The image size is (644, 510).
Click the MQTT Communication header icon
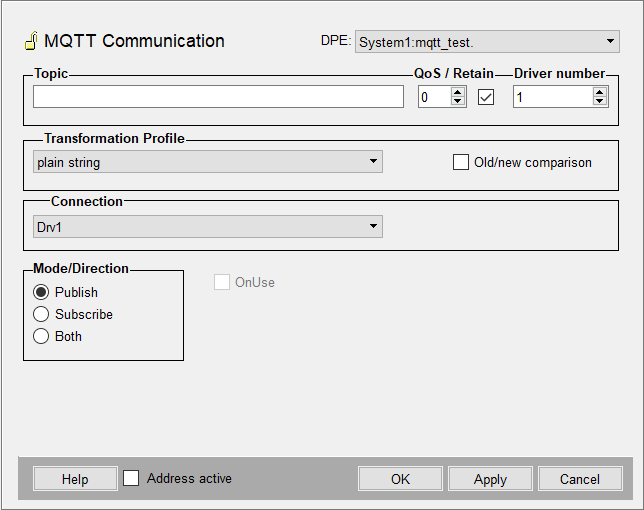coord(31,42)
